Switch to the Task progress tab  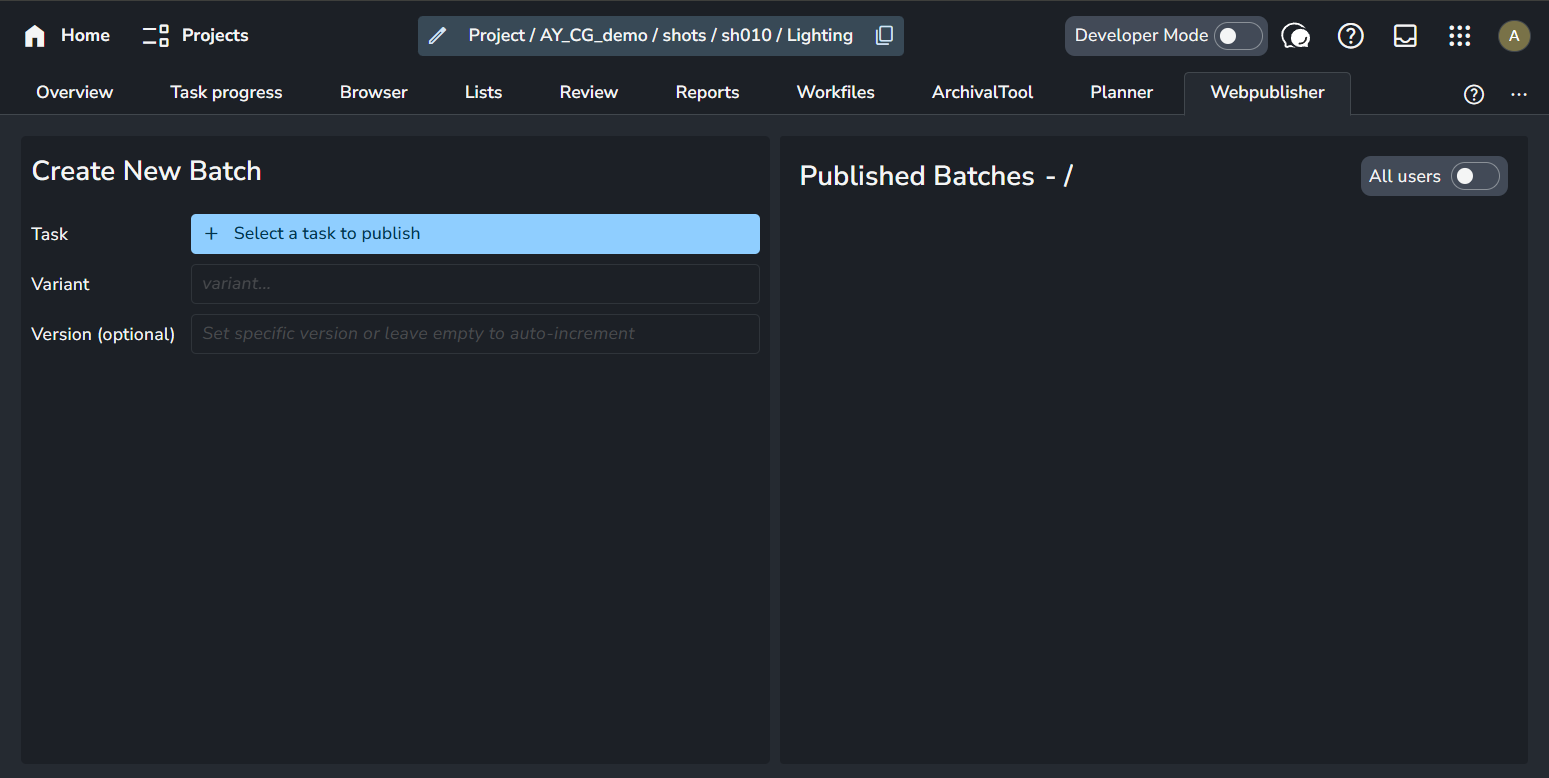click(x=226, y=92)
